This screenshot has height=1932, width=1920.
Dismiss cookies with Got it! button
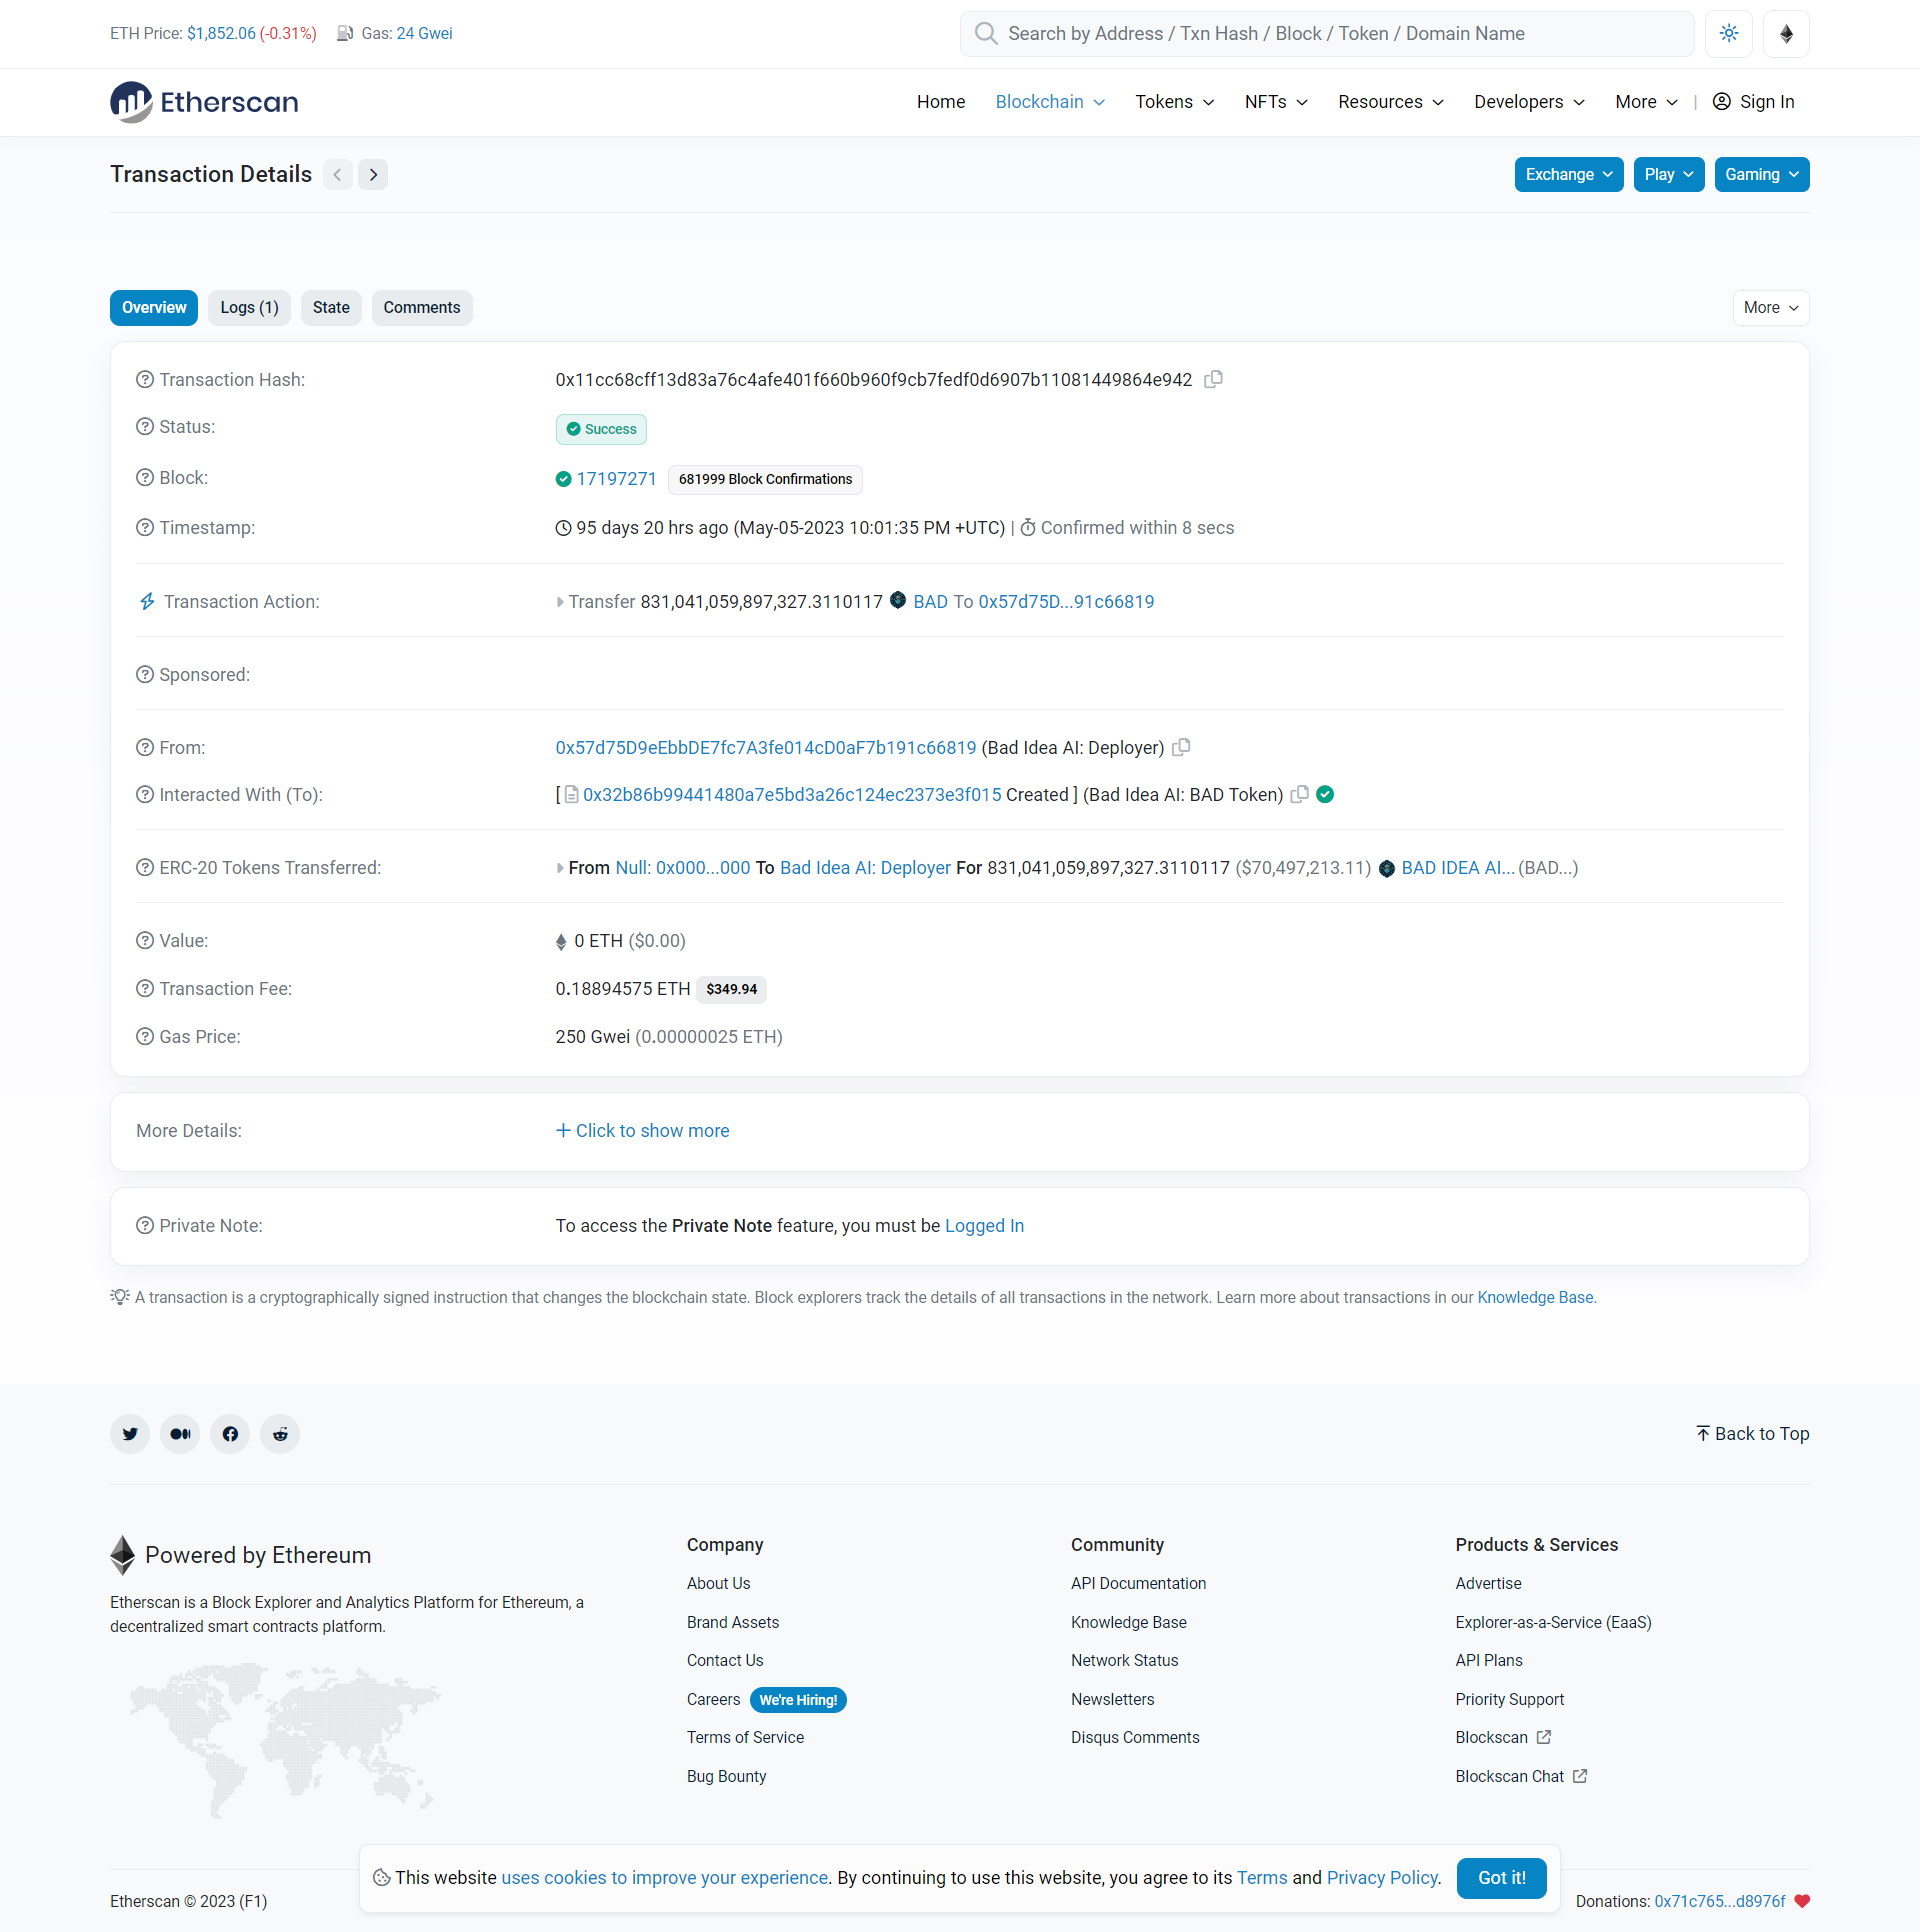coord(1501,1878)
